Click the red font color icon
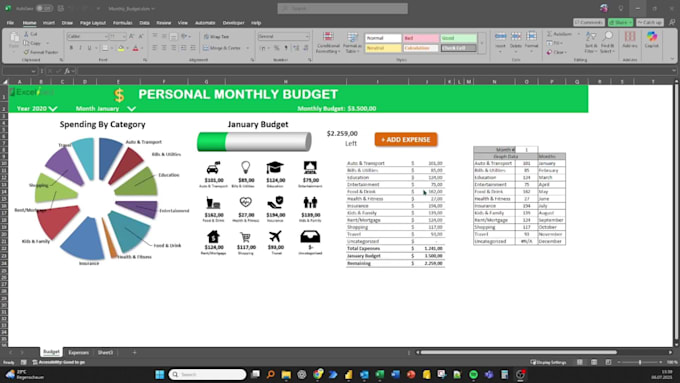This screenshot has height=383, width=680. point(135,48)
